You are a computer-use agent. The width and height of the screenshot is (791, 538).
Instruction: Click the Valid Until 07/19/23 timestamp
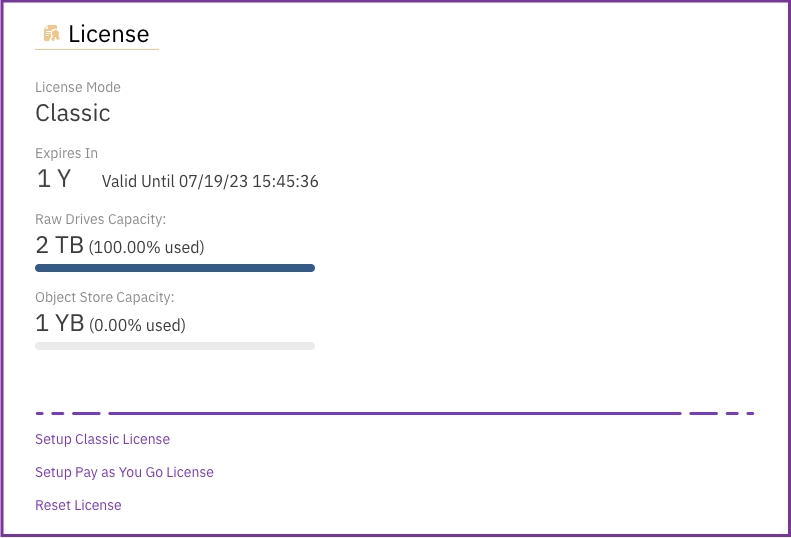click(x=210, y=181)
